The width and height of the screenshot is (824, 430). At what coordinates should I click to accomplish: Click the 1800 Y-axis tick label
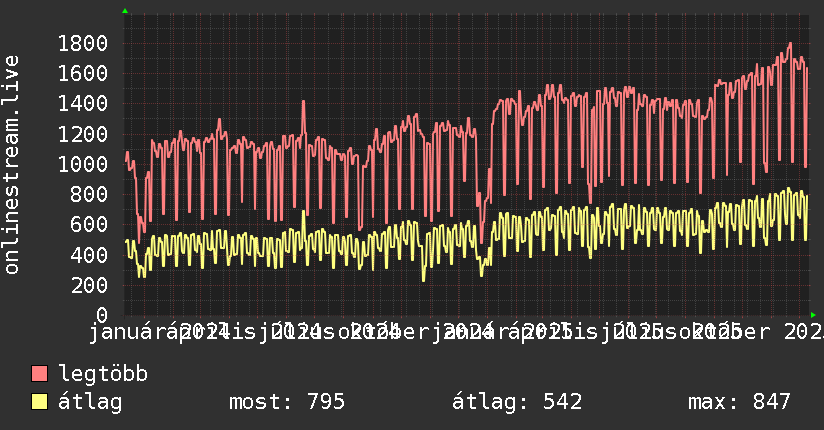pos(83,43)
